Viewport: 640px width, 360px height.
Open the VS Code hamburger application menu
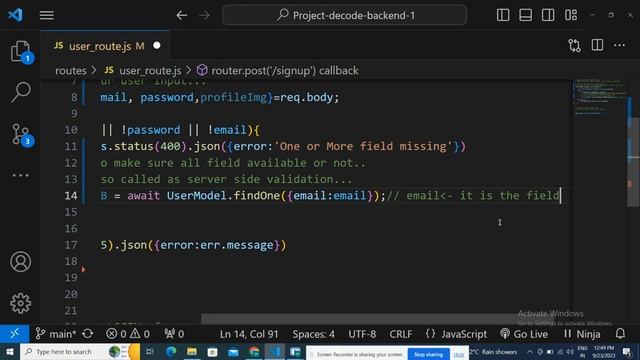point(47,16)
